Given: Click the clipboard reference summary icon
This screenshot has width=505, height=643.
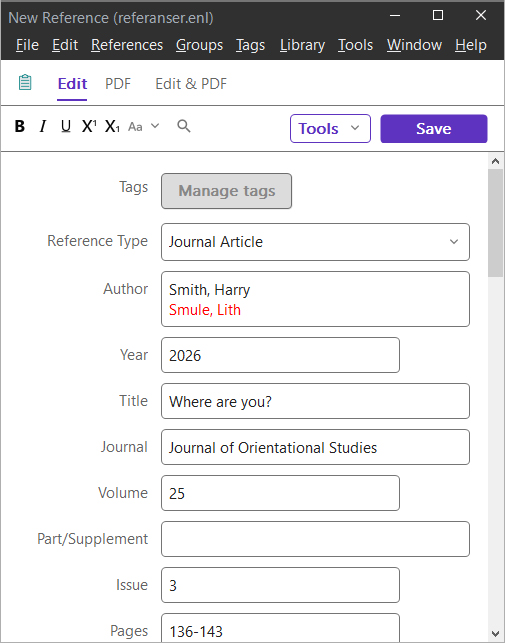Looking at the screenshot, I should (25, 82).
